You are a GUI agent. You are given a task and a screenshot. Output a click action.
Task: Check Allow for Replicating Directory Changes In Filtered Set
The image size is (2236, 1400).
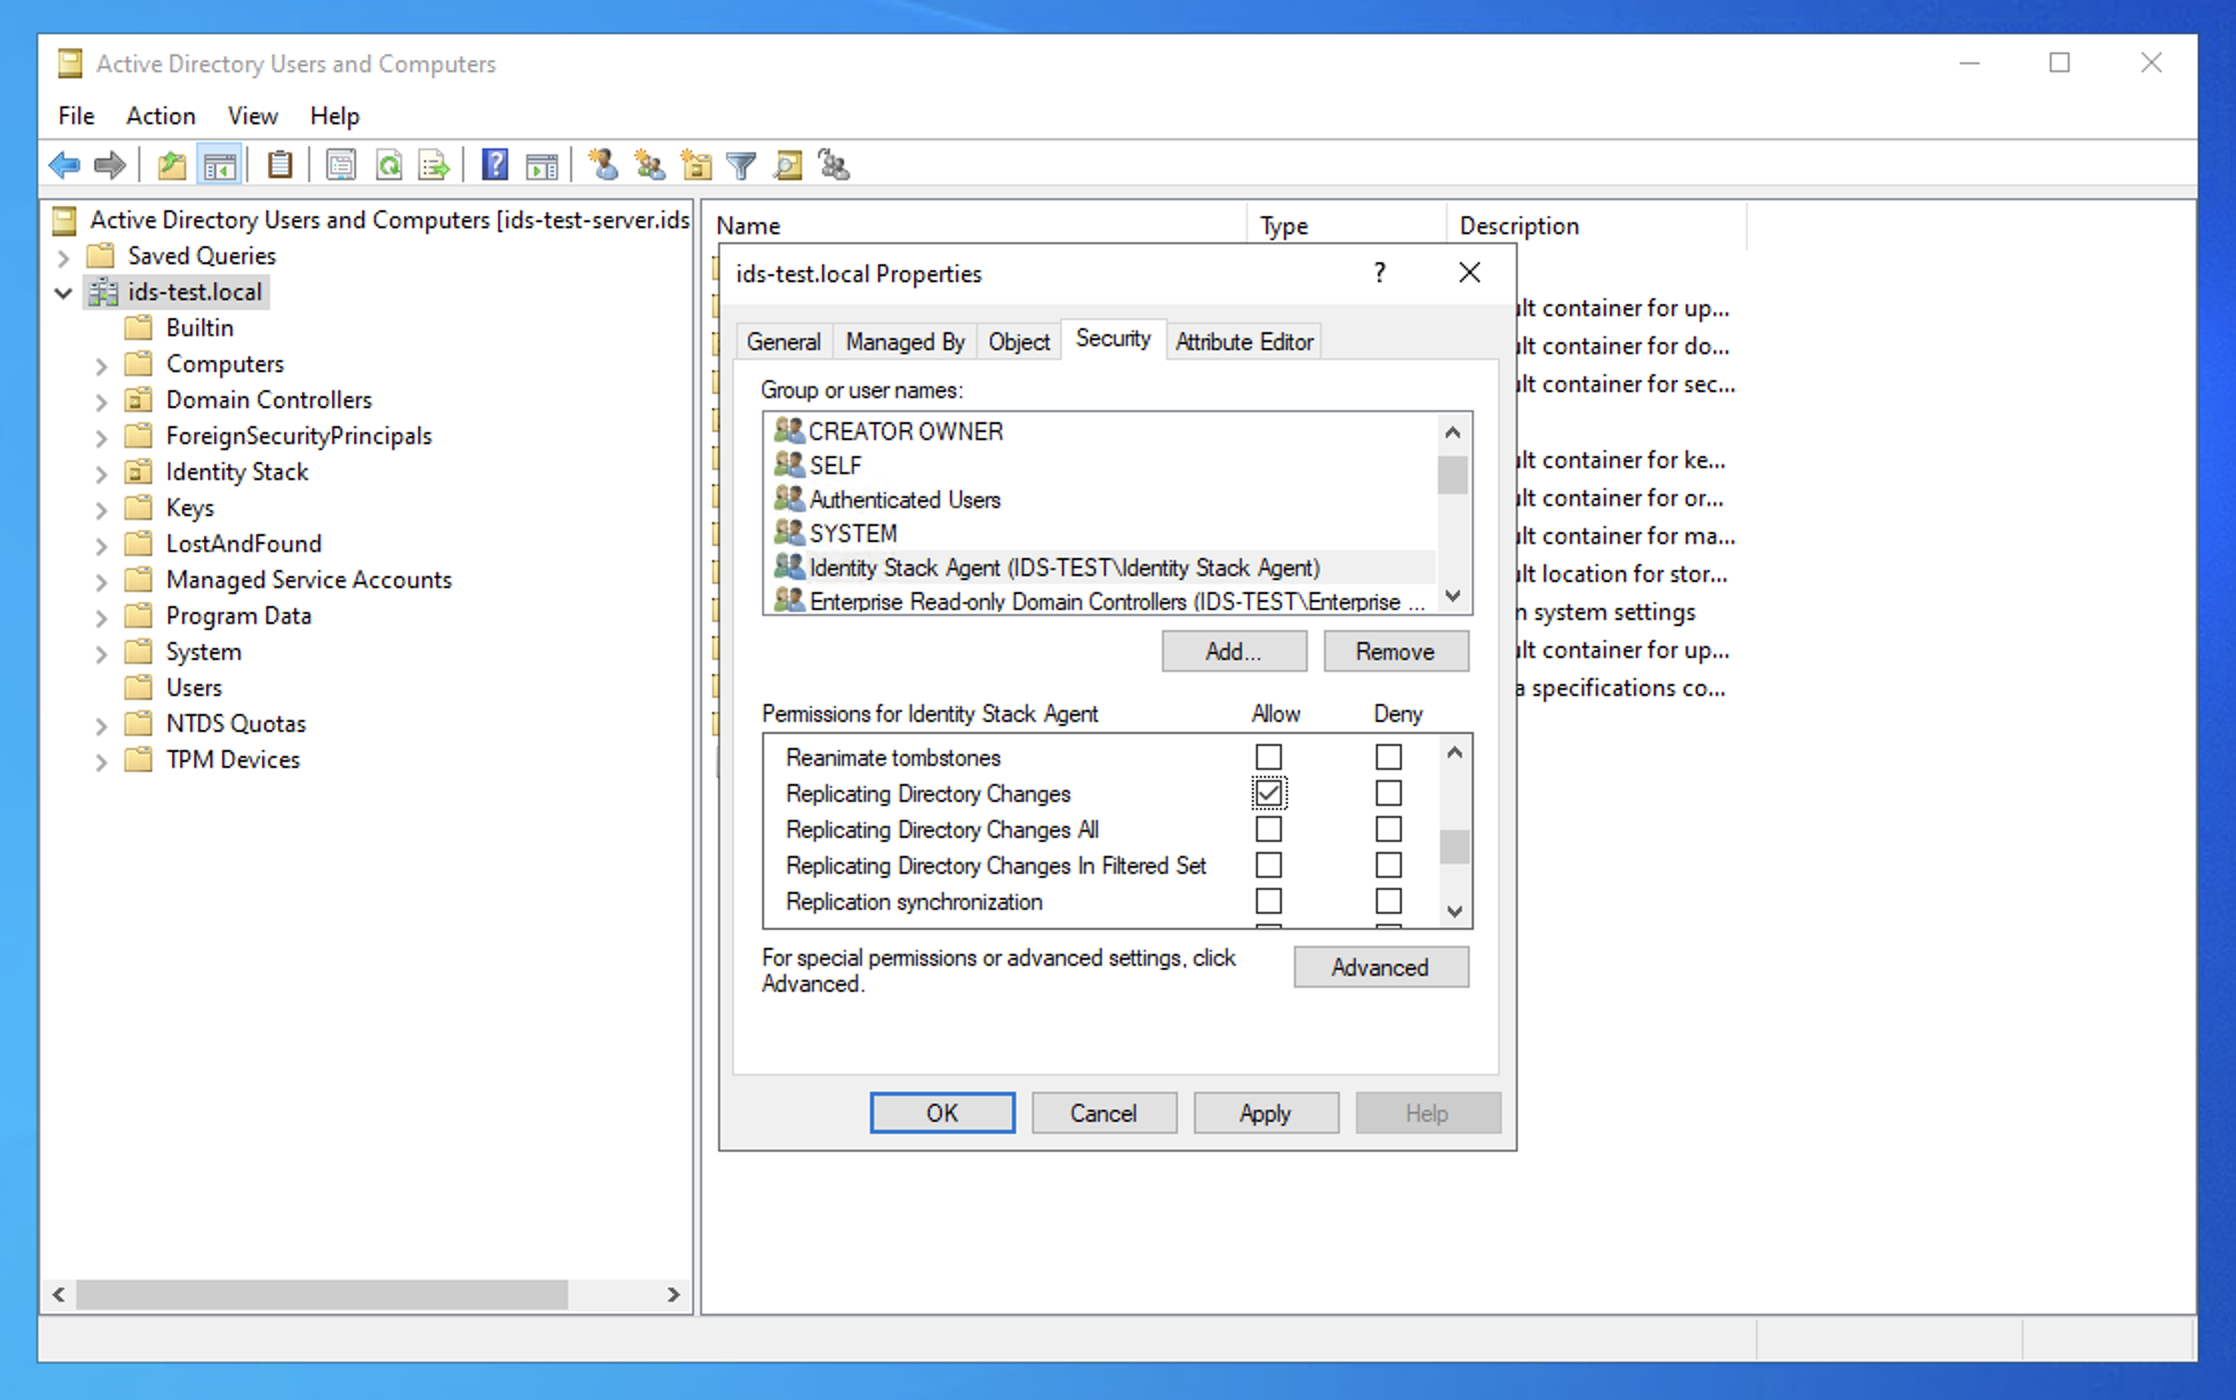1269,865
